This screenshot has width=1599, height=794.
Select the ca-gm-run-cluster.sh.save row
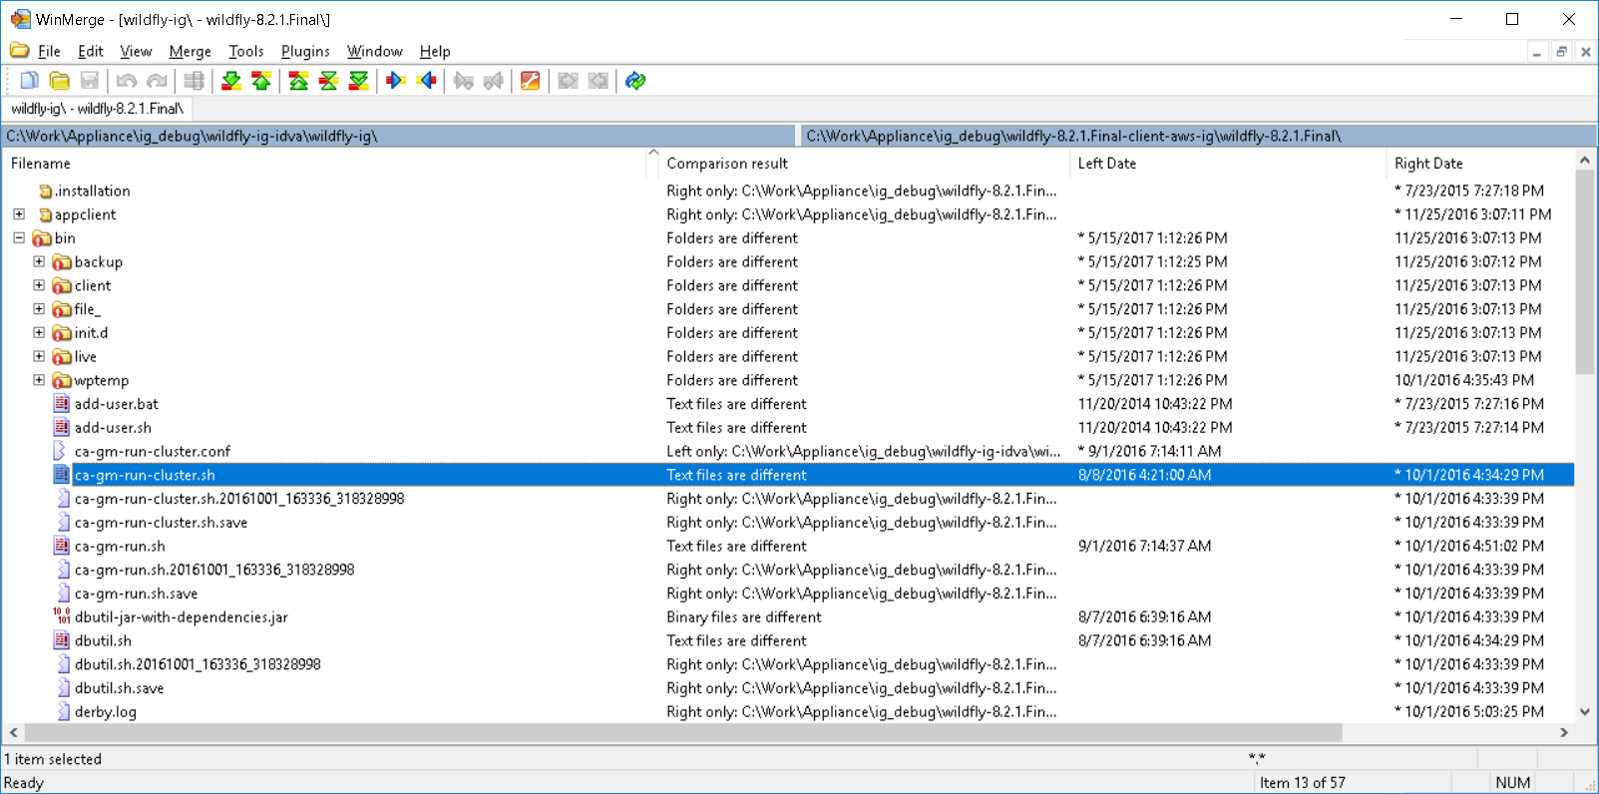coord(788,522)
